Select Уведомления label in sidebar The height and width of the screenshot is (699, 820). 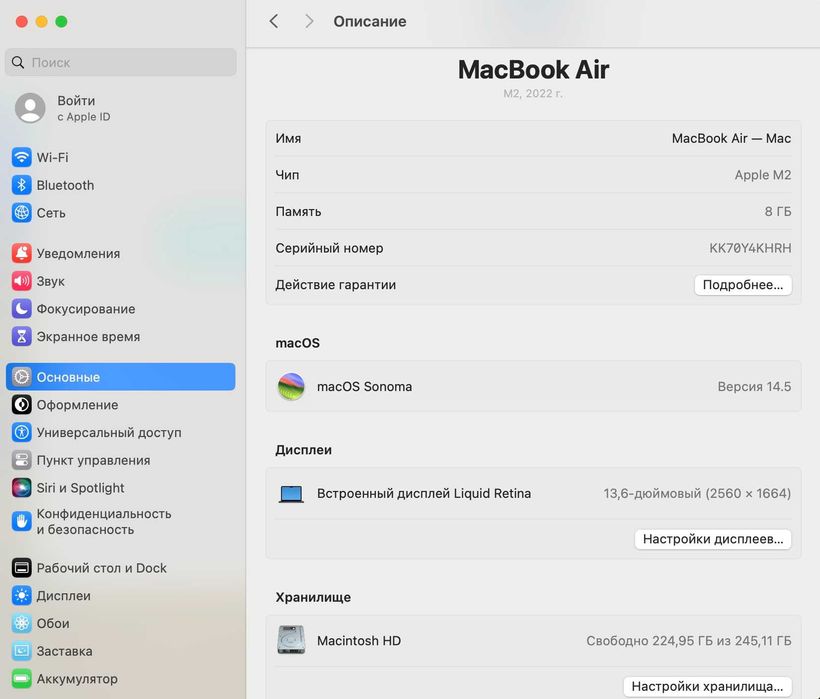coord(78,254)
